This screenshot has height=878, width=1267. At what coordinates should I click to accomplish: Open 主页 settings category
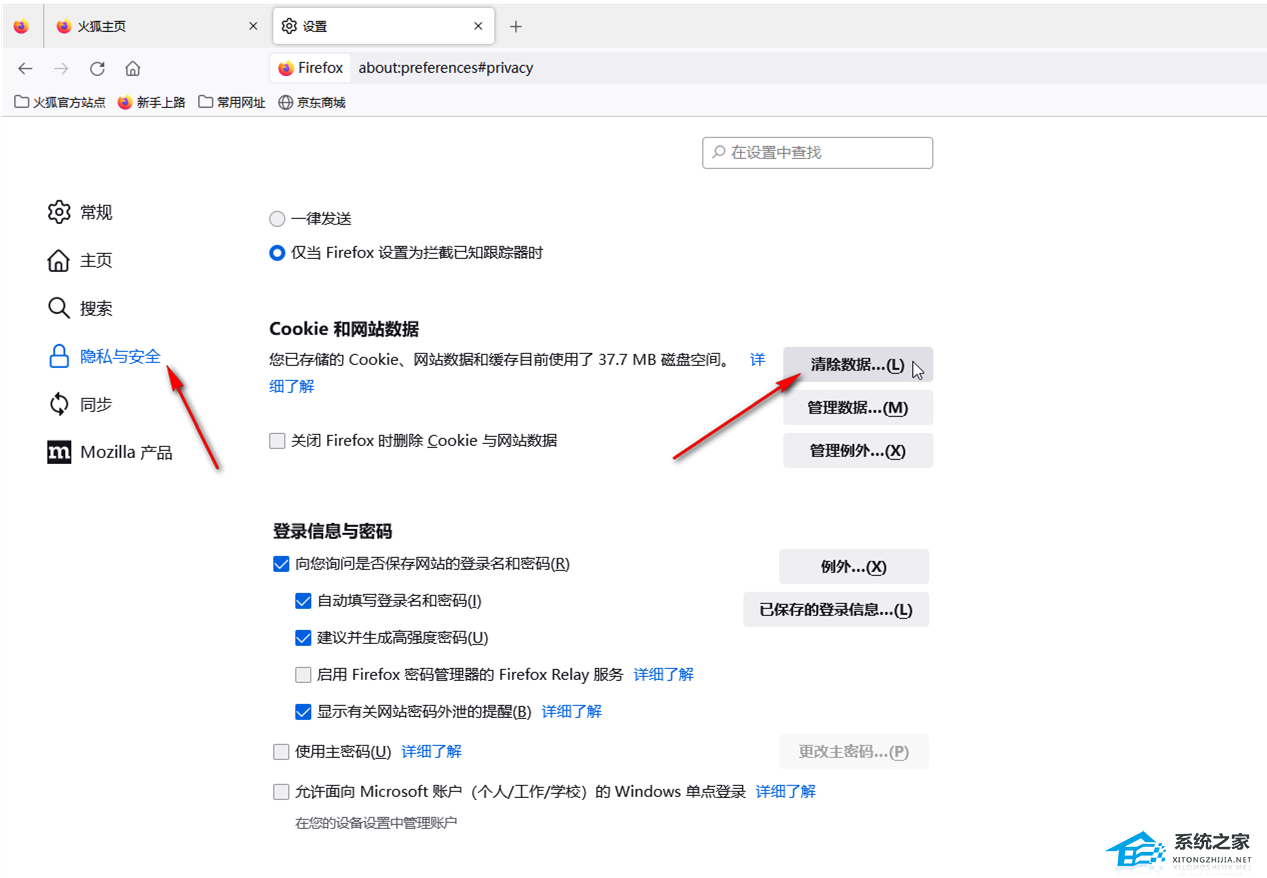point(80,260)
